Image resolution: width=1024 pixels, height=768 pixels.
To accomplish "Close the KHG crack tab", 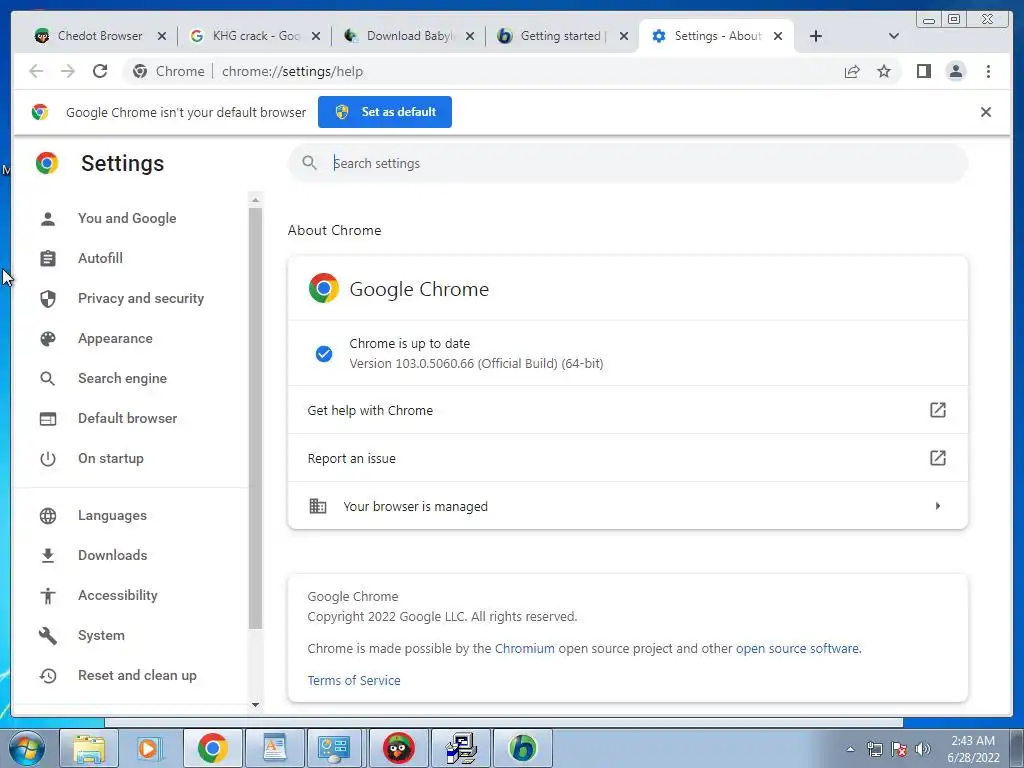I will [316, 36].
